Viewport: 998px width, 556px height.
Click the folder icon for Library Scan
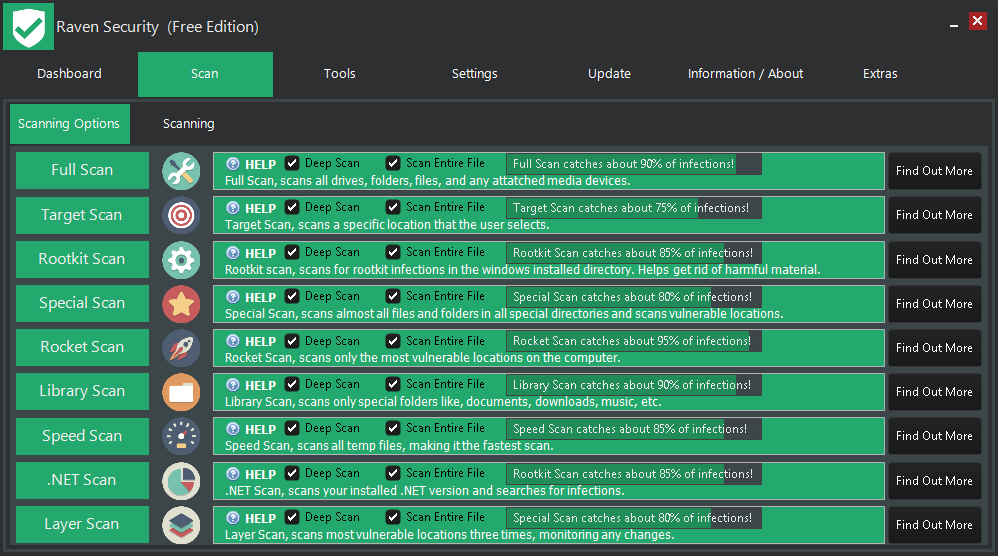coord(181,392)
